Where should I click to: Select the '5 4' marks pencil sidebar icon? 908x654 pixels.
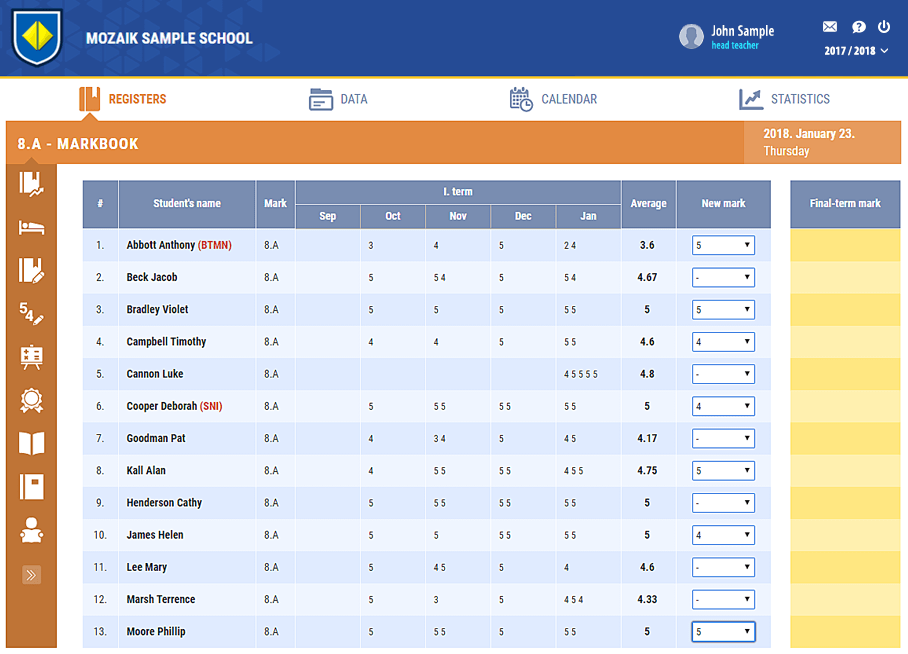pyautogui.click(x=32, y=314)
